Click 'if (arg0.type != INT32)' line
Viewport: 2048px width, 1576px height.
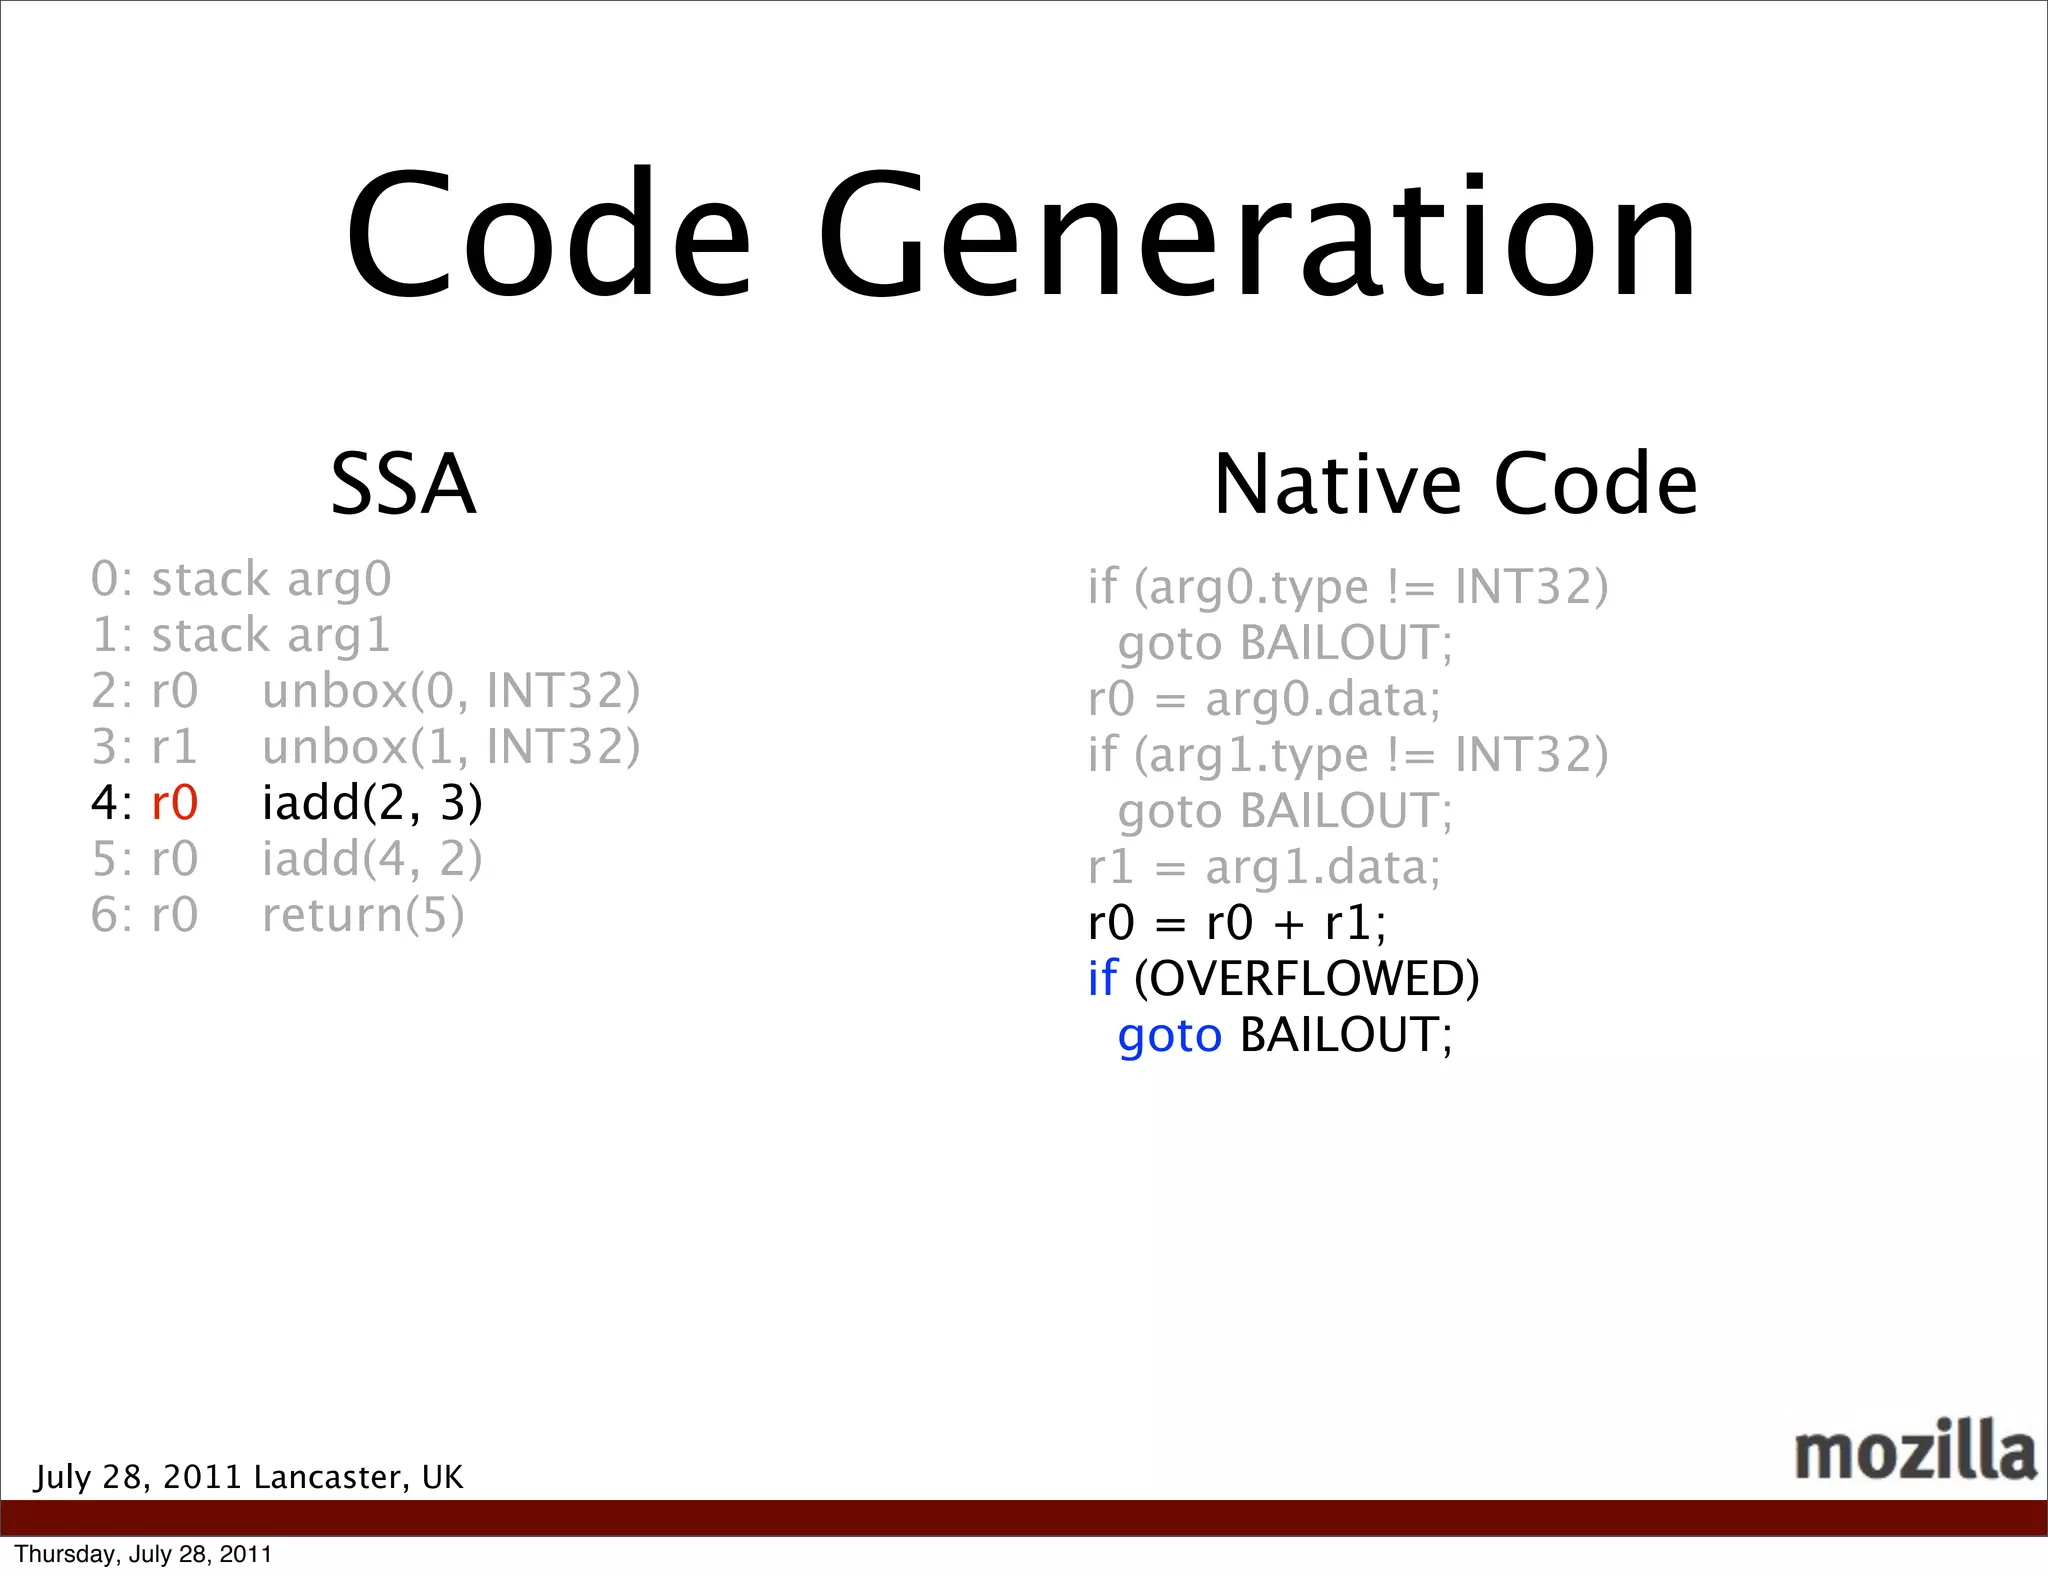[1348, 587]
